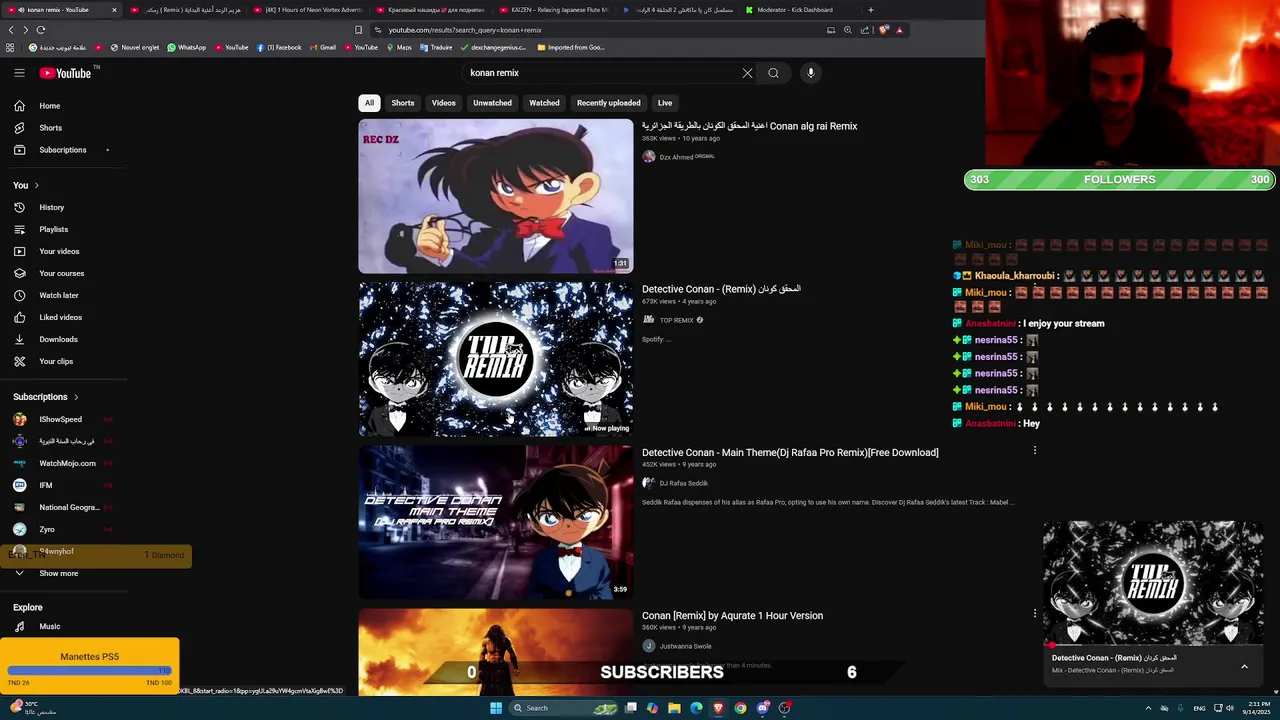Click the Main Theme Dj Rafaa Pro thumbnail
This screenshot has width=1280, height=720.
tap(496, 523)
